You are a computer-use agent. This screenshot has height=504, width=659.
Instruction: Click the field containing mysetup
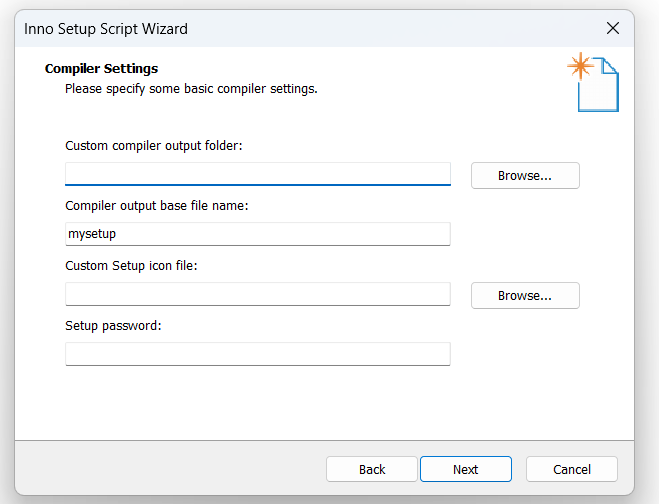click(x=258, y=234)
